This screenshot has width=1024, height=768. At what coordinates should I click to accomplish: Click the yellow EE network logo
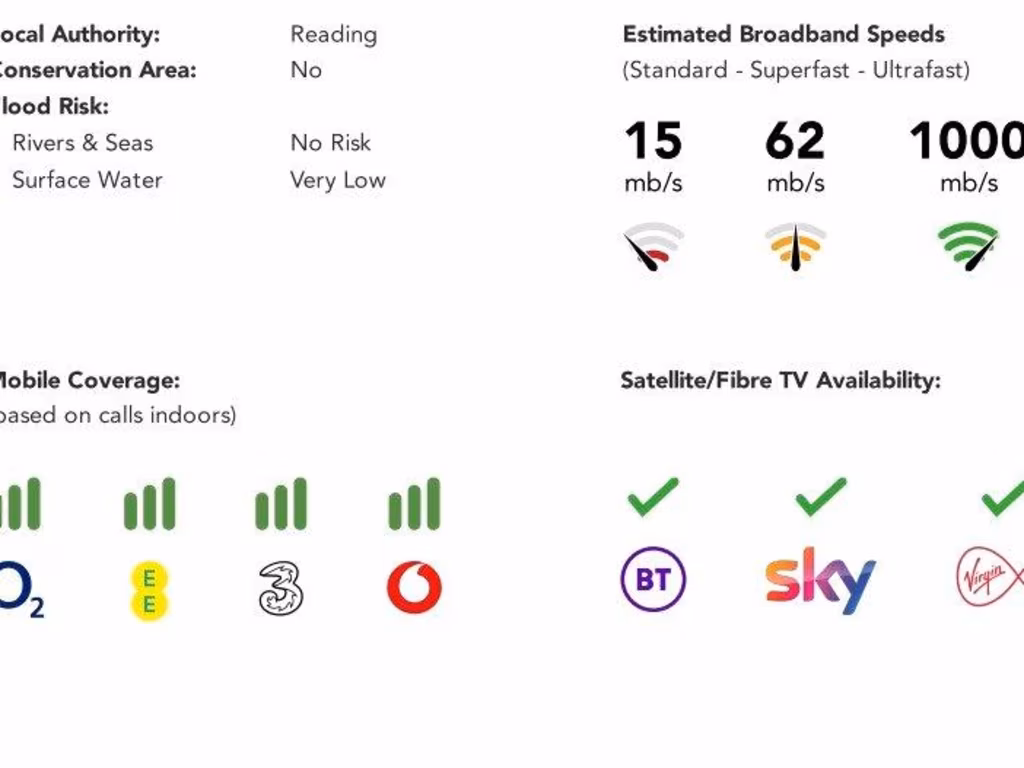[x=150, y=589]
